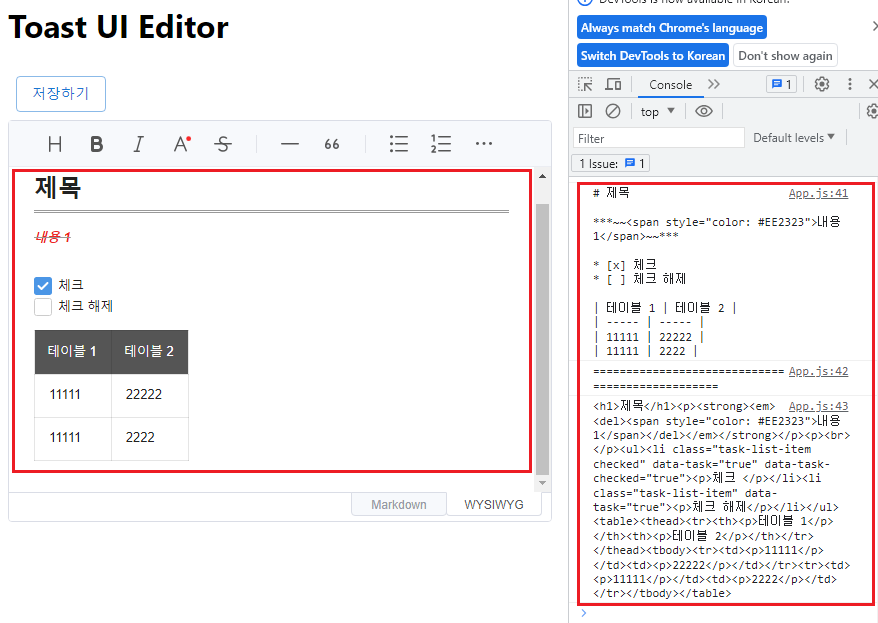The image size is (878, 623).
Task: Open App.js:43 source link
Action: [818, 406]
